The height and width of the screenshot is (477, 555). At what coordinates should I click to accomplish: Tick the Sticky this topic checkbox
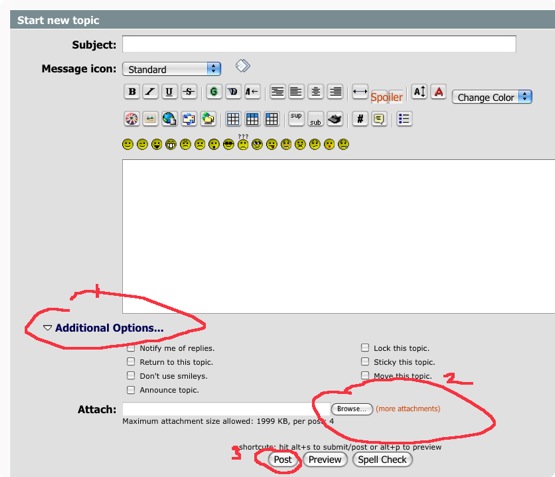[365, 362]
